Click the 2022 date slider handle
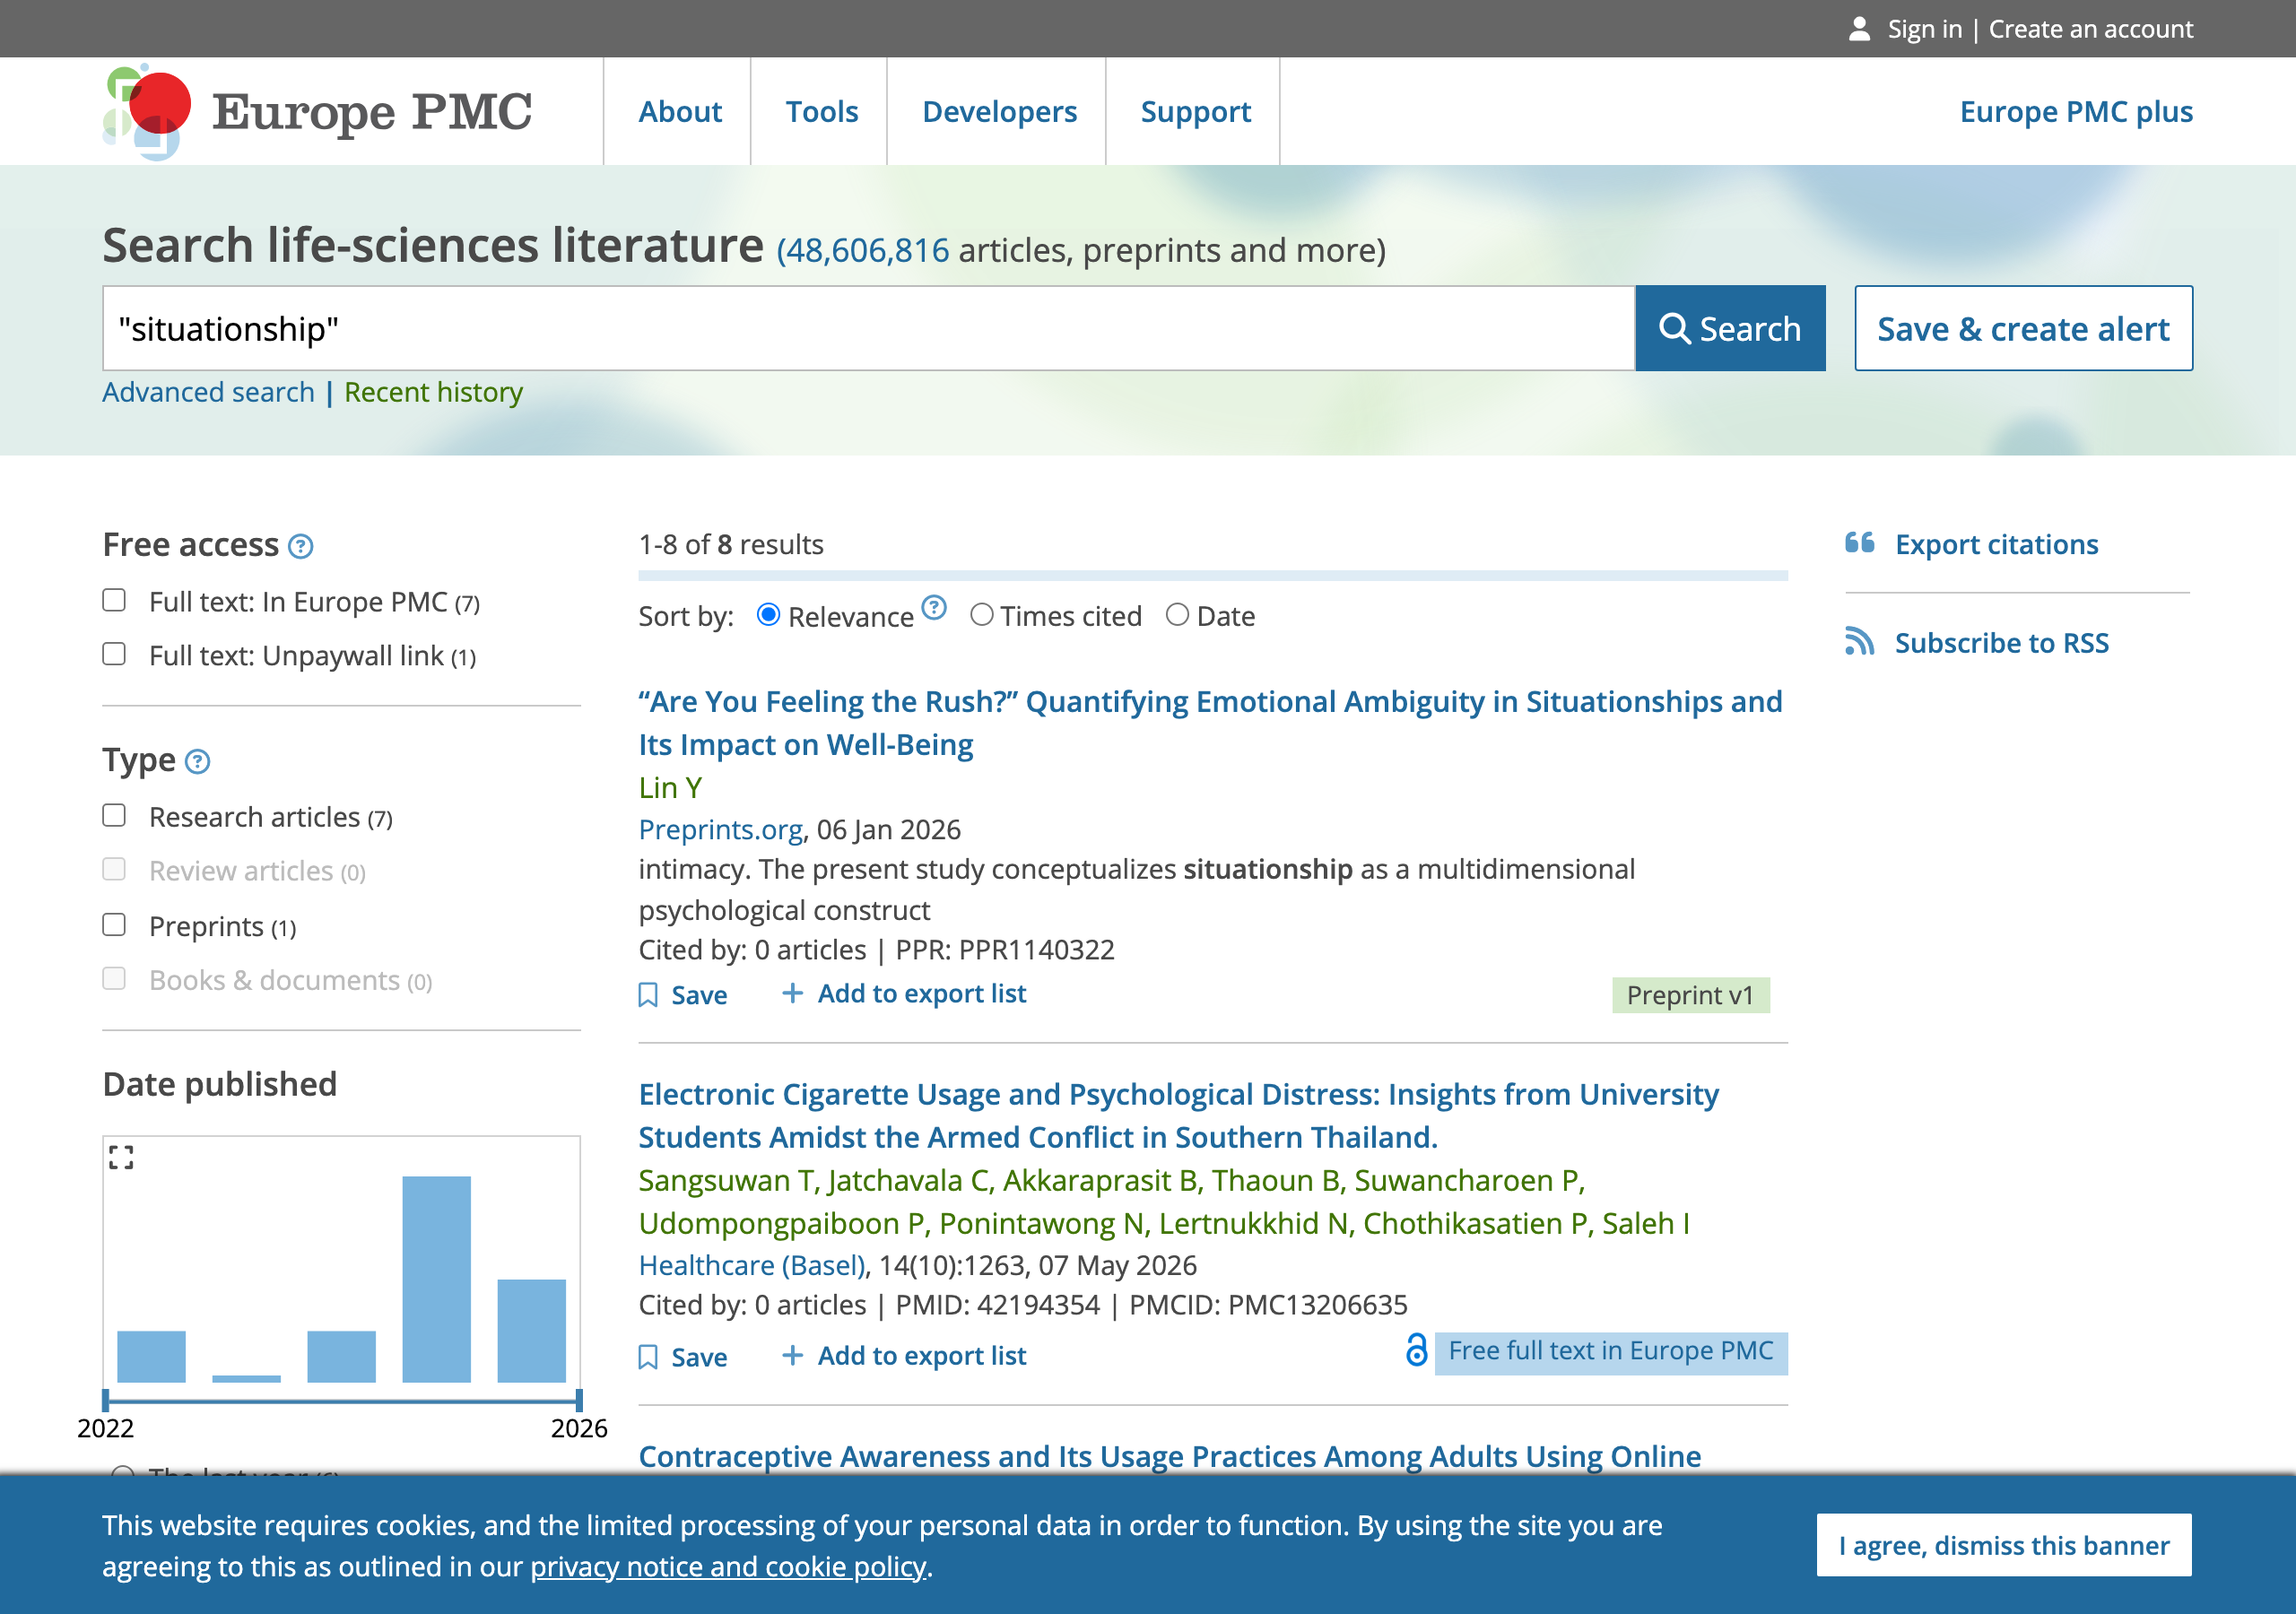The height and width of the screenshot is (1614, 2296). [106, 1400]
